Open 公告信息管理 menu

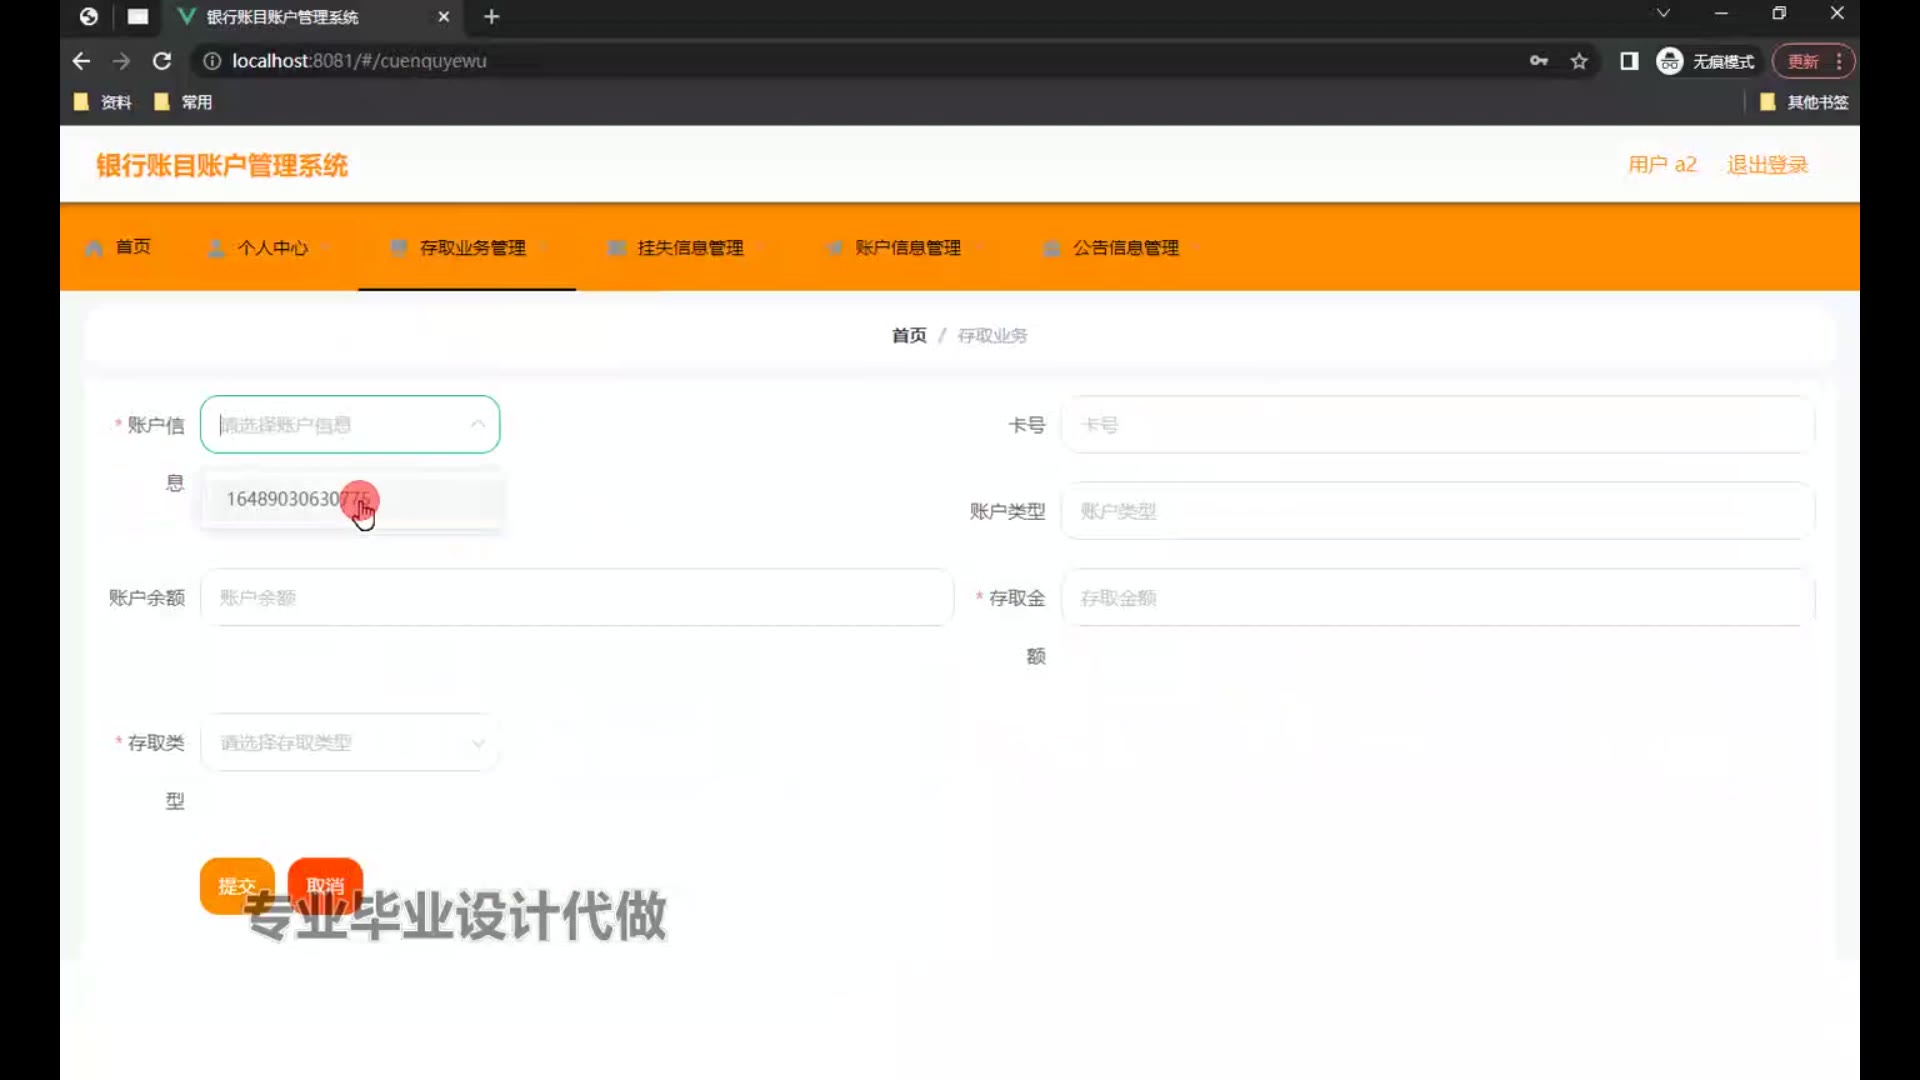point(1125,248)
